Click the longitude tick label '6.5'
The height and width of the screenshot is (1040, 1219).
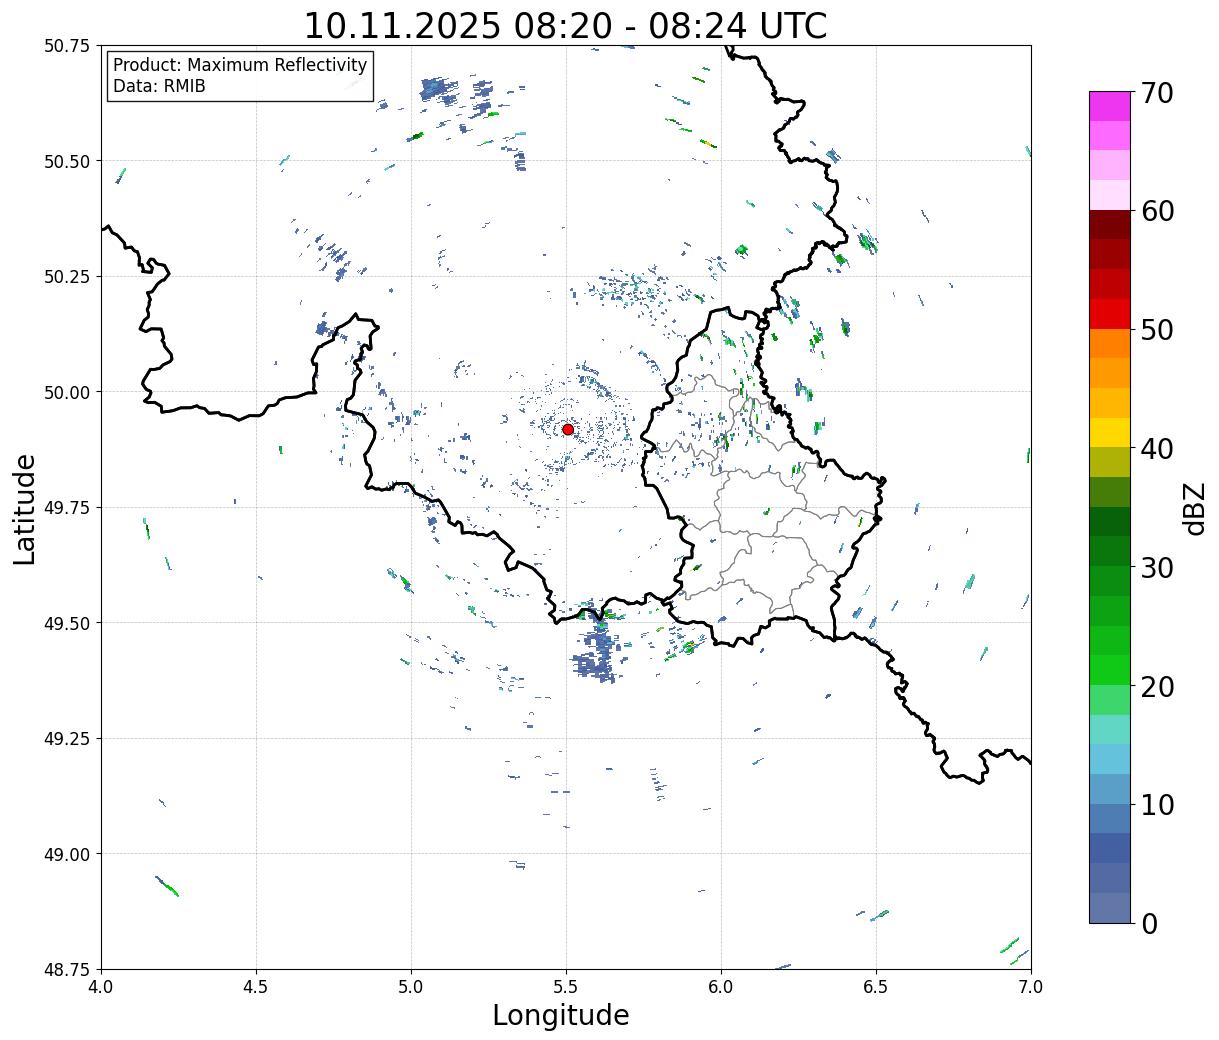point(876,986)
